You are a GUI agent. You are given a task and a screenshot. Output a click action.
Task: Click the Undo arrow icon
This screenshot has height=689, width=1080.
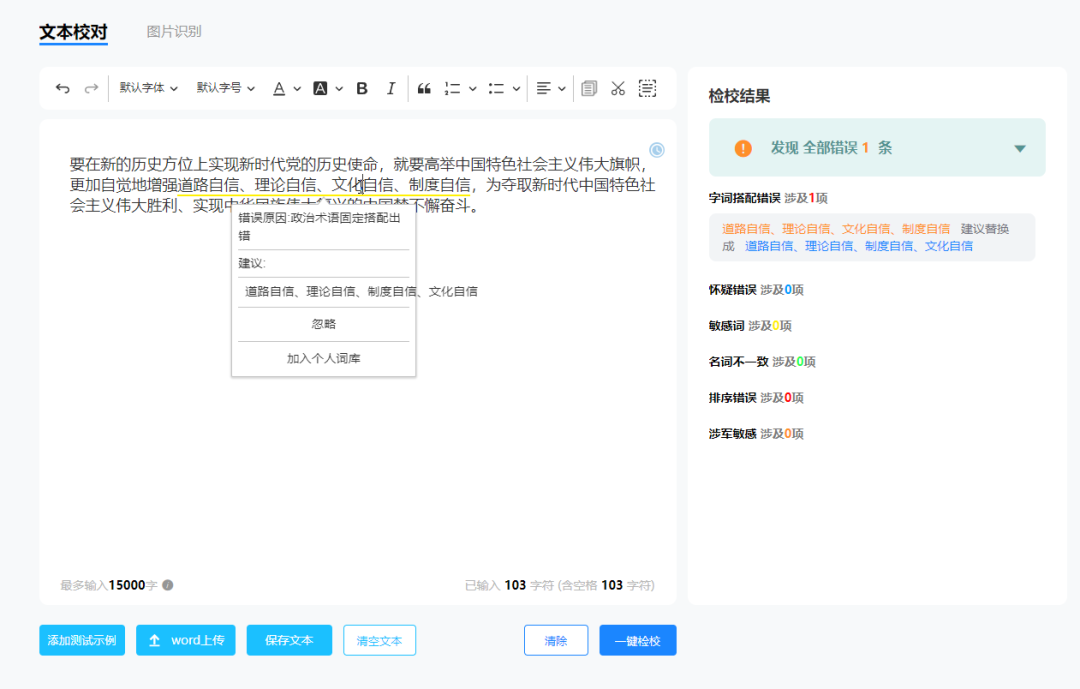tap(62, 88)
